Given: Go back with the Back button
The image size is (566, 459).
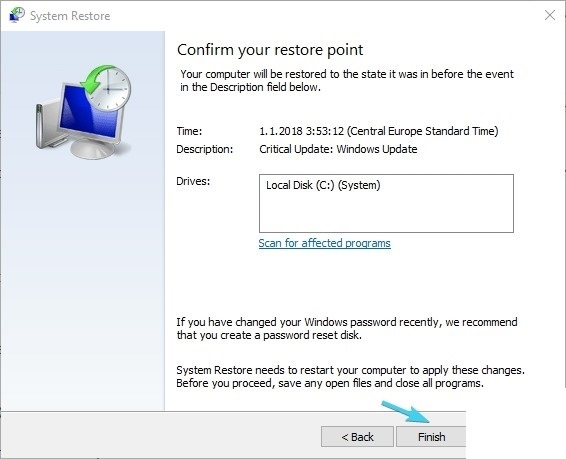Looking at the screenshot, I should tap(357, 437).
